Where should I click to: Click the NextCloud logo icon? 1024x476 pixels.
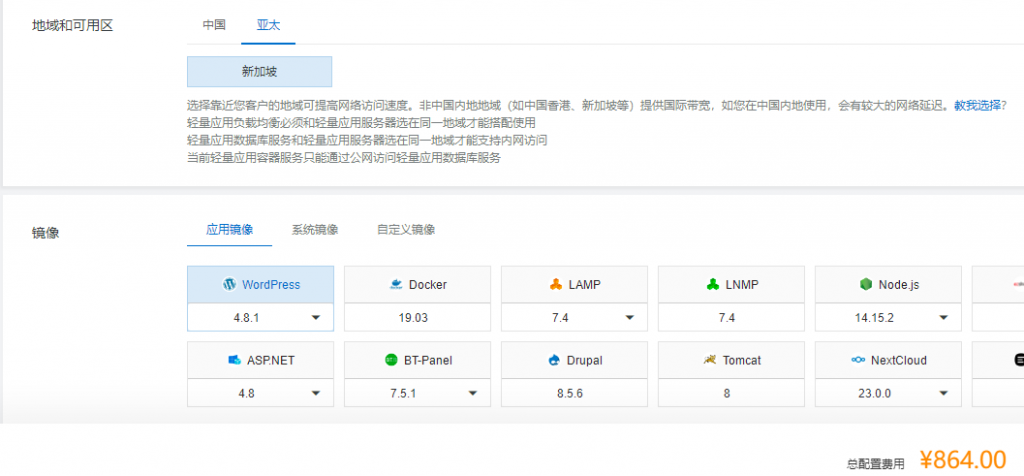tap(858, 360)
